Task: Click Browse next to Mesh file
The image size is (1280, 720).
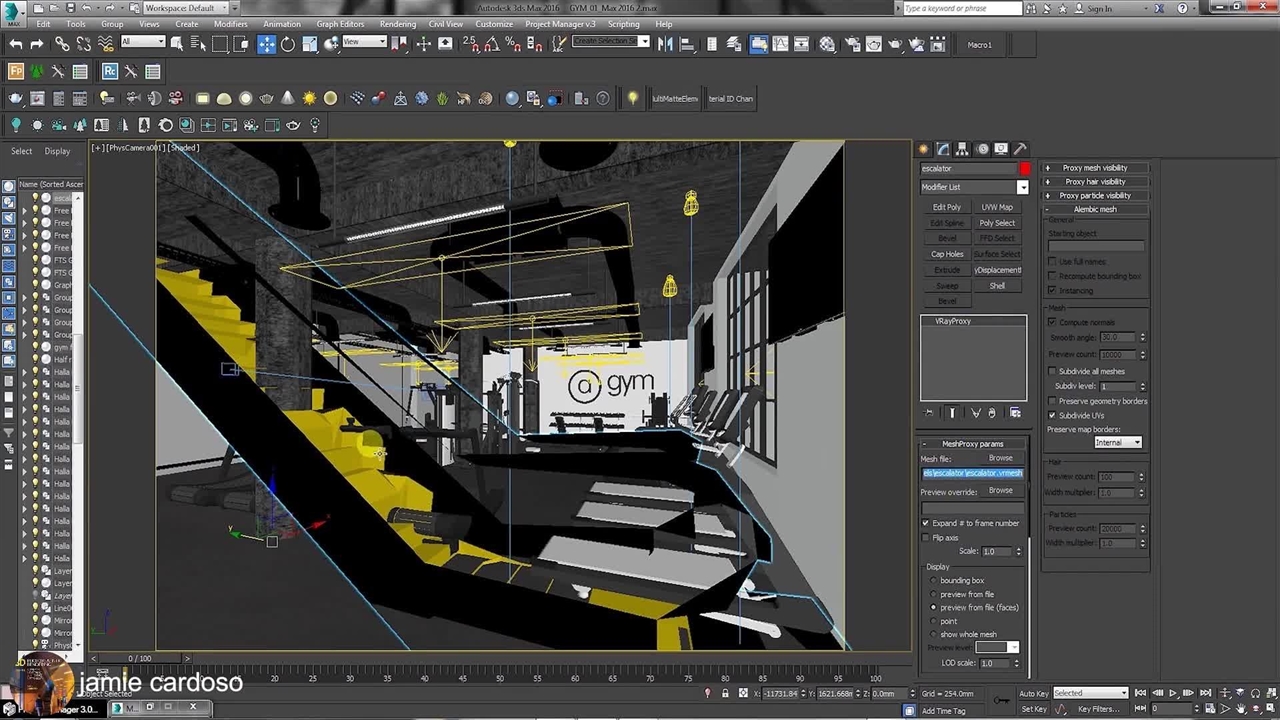Action: point(1000,458)
